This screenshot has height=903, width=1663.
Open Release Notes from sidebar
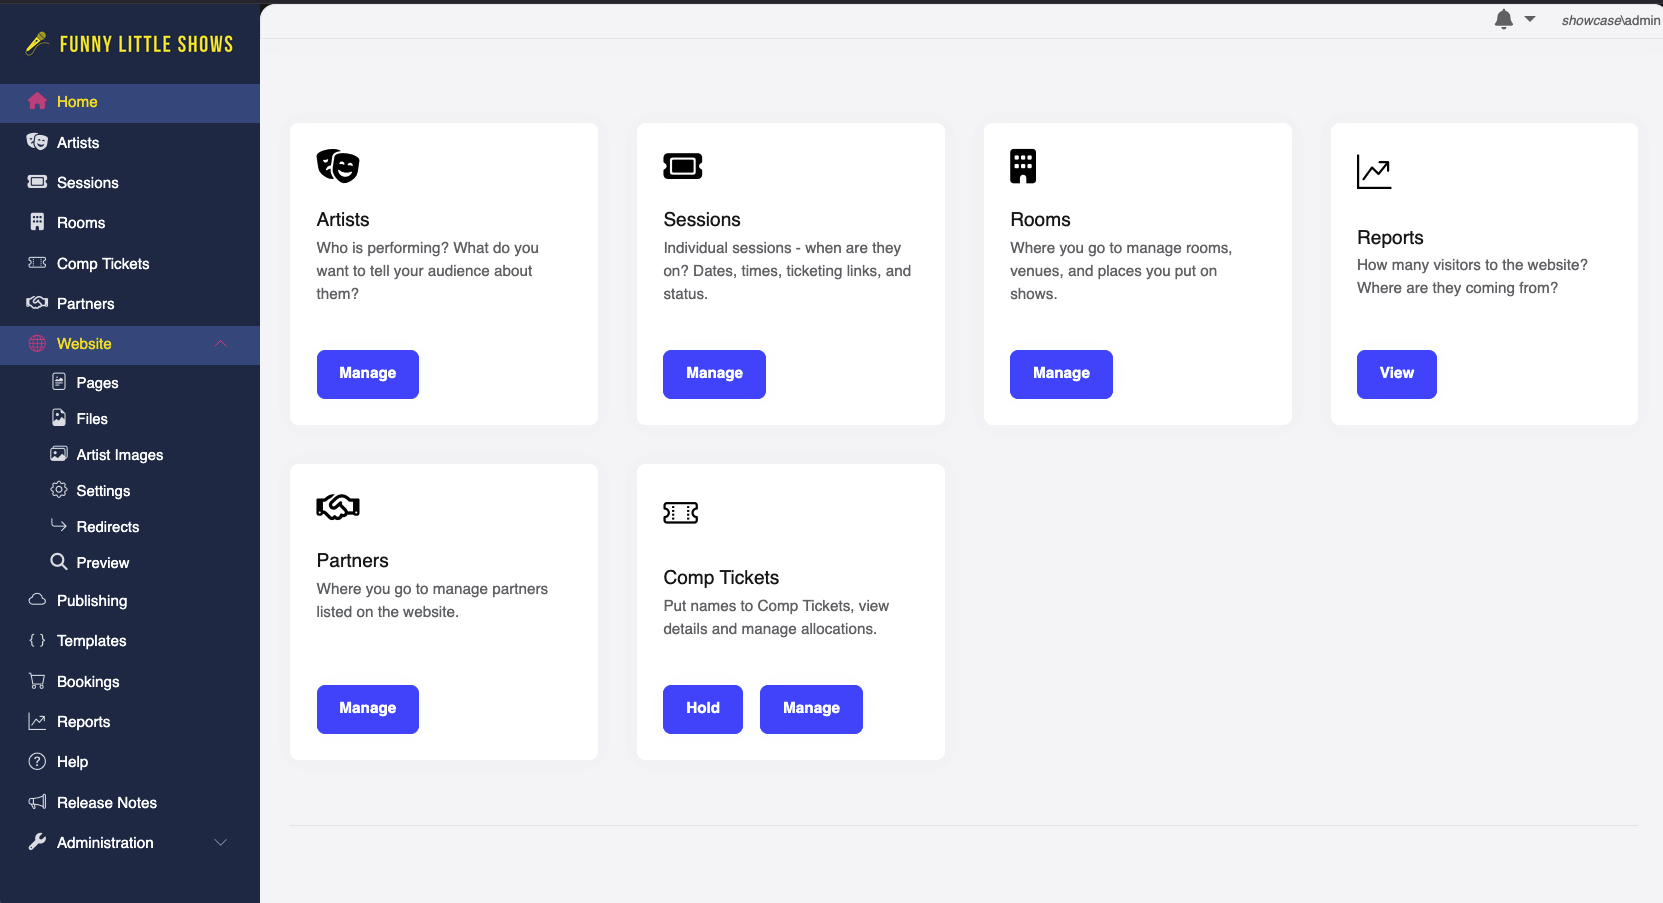[x=106, y=803]
